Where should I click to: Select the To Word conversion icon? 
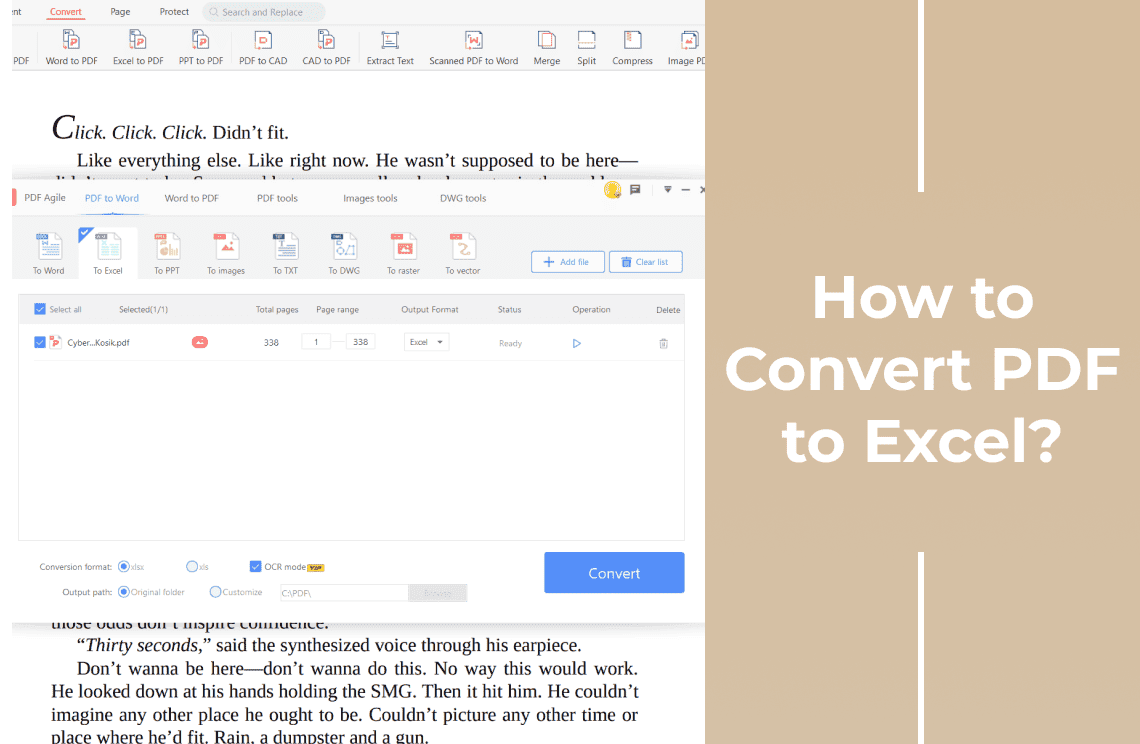pyautogui.click(x=47, y=251)
